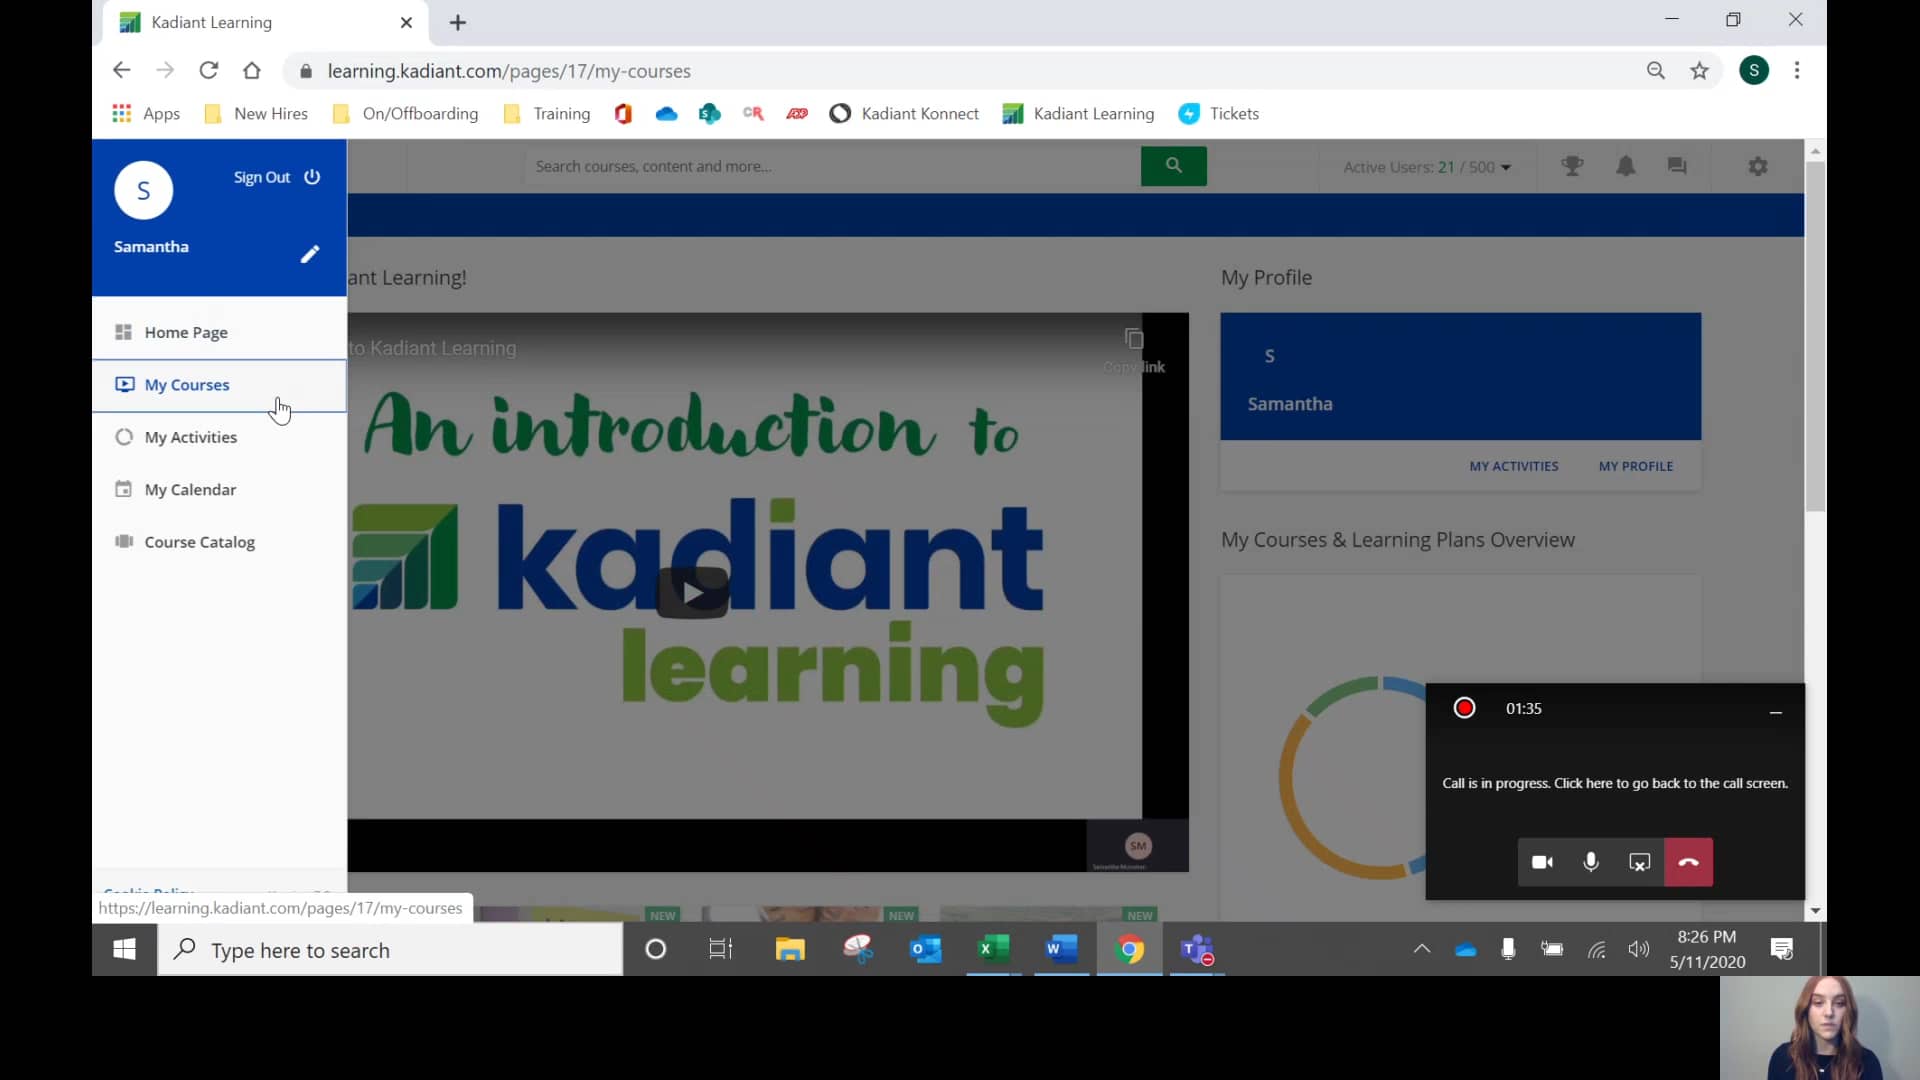Screen dimensions: 1920x1080
Task: Open Chrome's three-dot menu
Action: point(1797,70)
